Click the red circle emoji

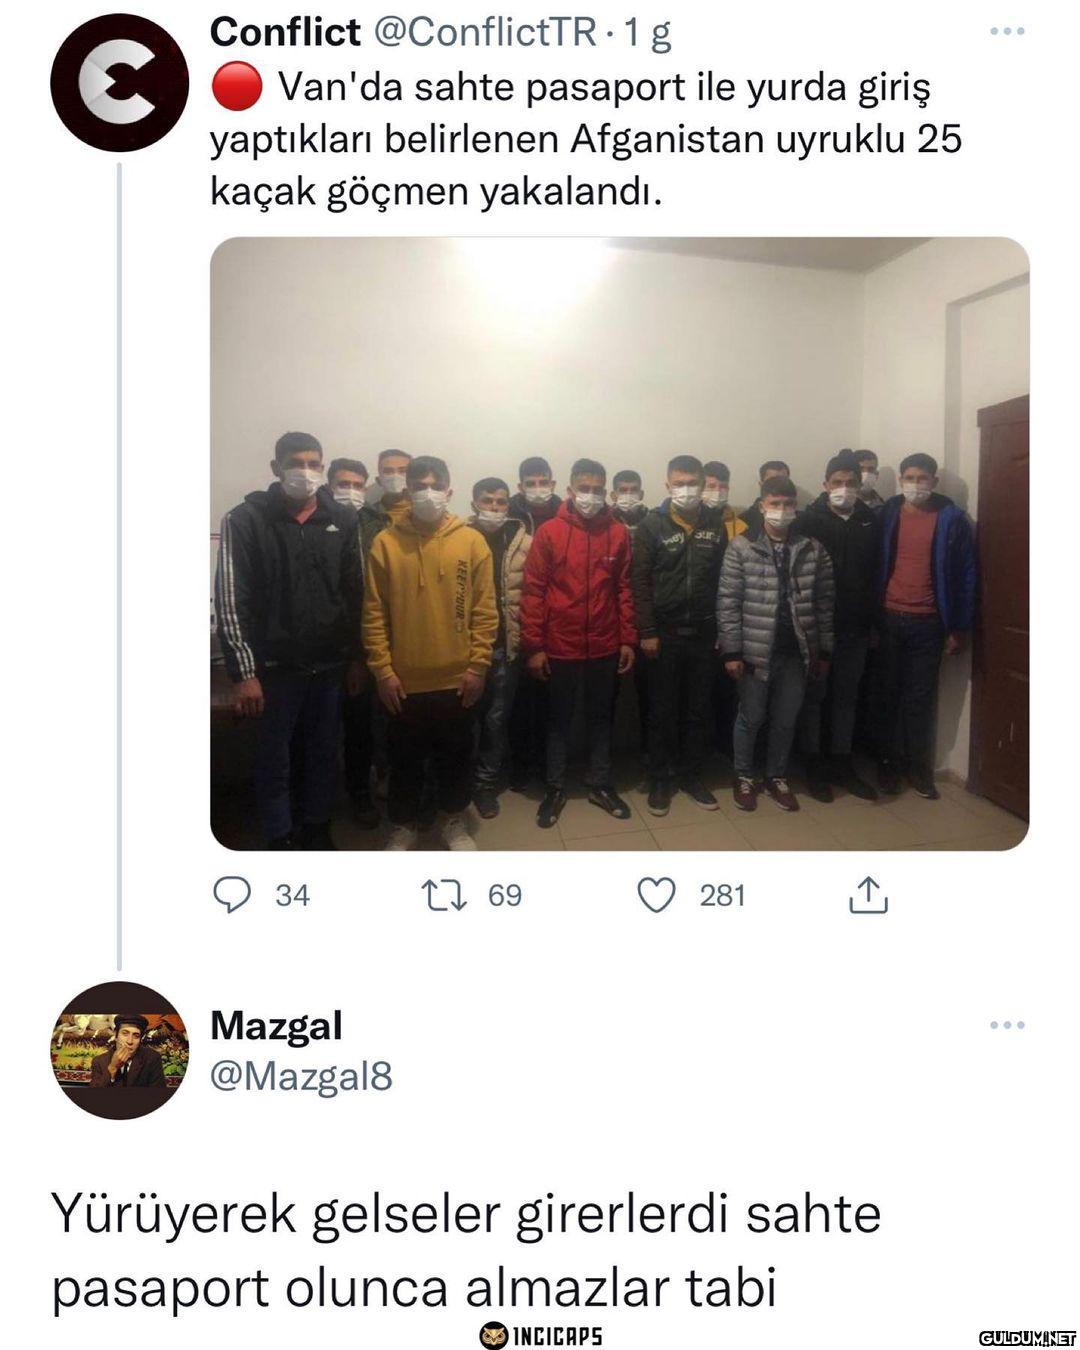[236, 88]
